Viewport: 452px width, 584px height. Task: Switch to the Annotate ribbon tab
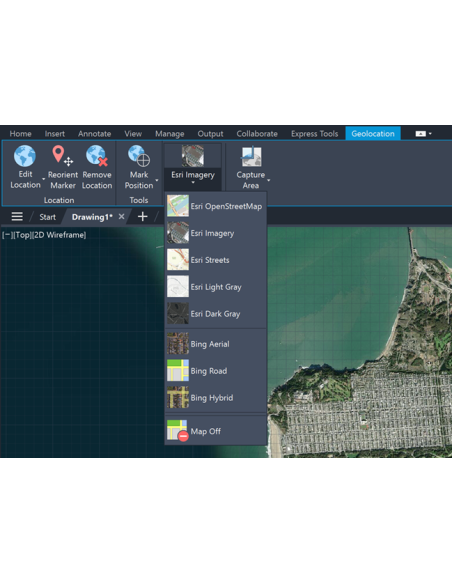tap(95, 134)
